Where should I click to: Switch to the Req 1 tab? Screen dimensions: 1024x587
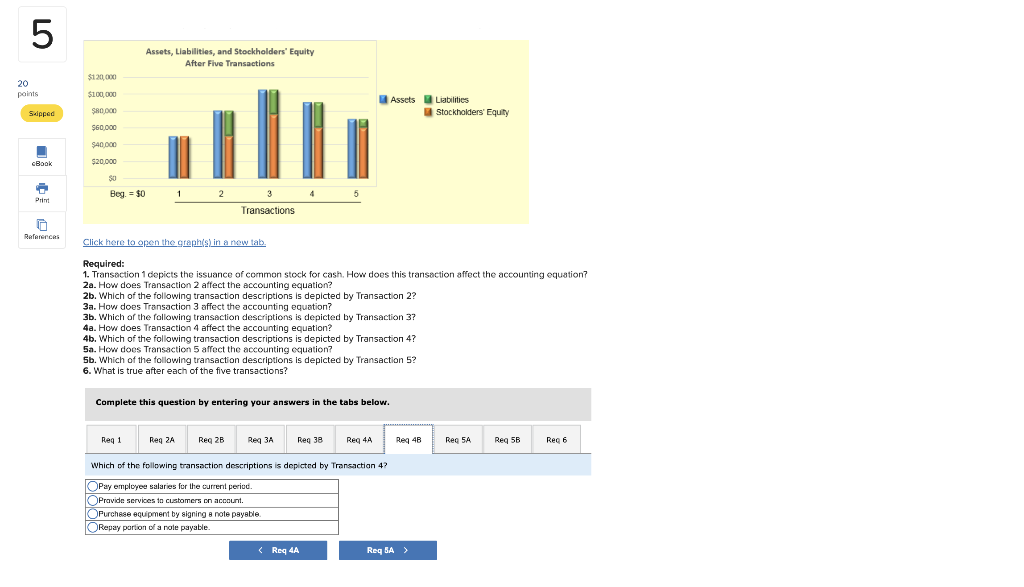(x=110, y=438)
